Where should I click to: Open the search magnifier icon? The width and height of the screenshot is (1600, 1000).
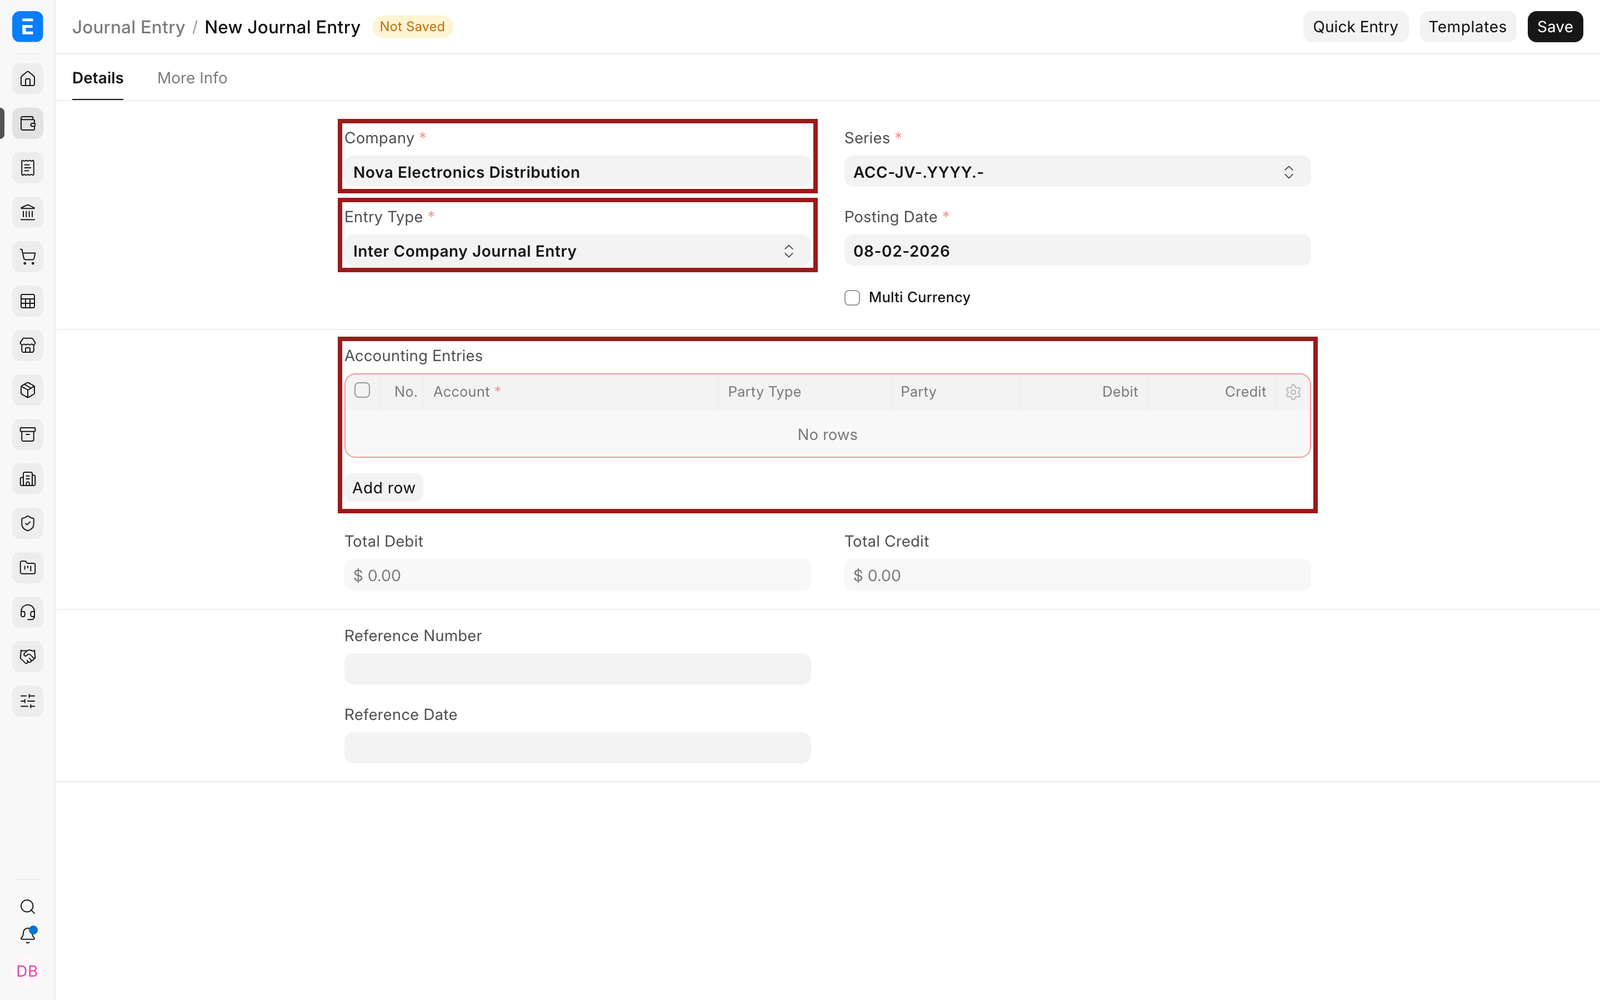[x=28, y=907]
